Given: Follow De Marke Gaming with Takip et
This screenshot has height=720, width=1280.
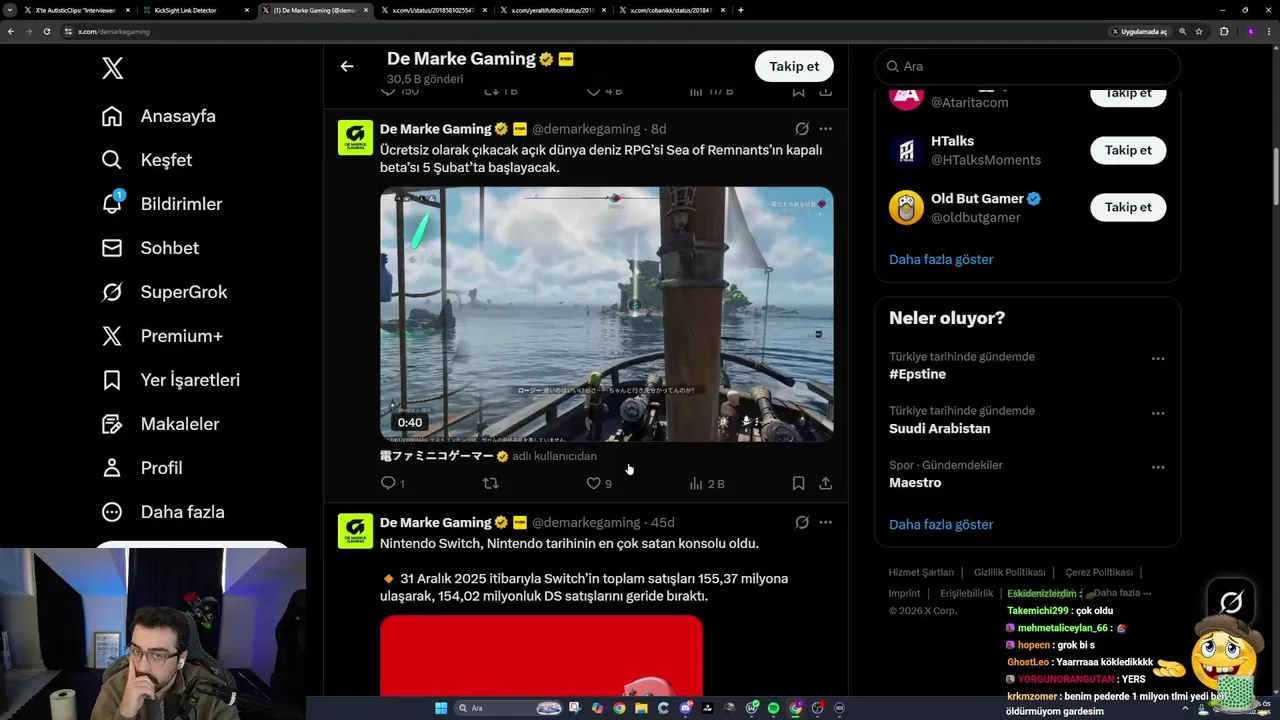Looking at the screenshot, I should coord(794,66).
